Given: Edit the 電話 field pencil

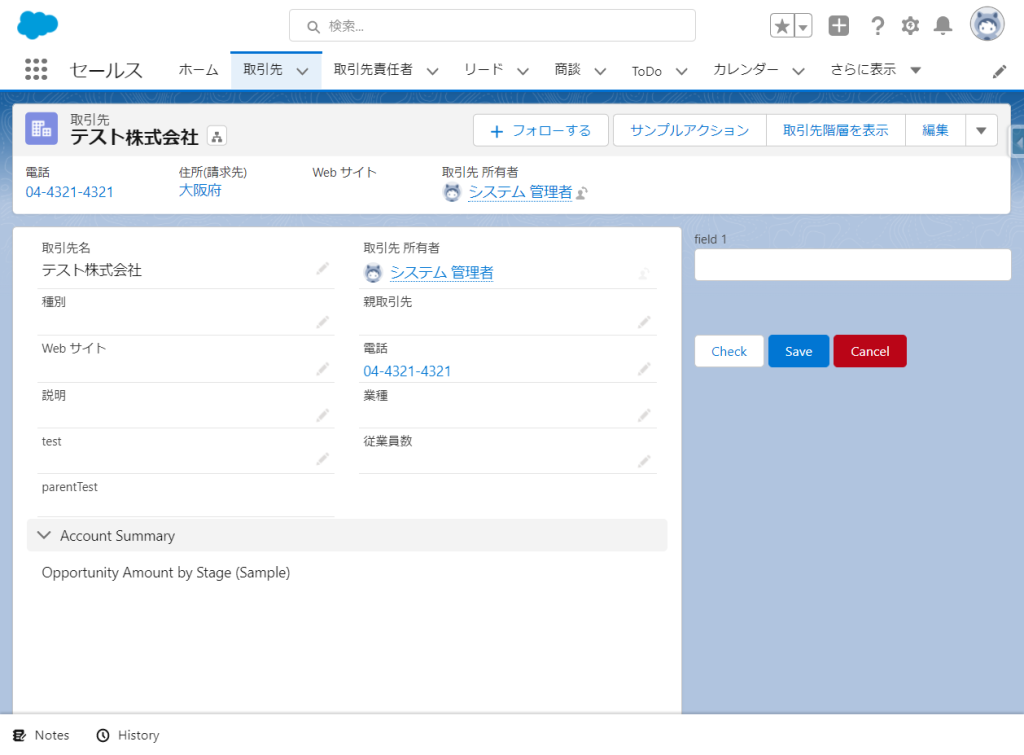Looking at the screenshot, I should (x=644, y=370).
